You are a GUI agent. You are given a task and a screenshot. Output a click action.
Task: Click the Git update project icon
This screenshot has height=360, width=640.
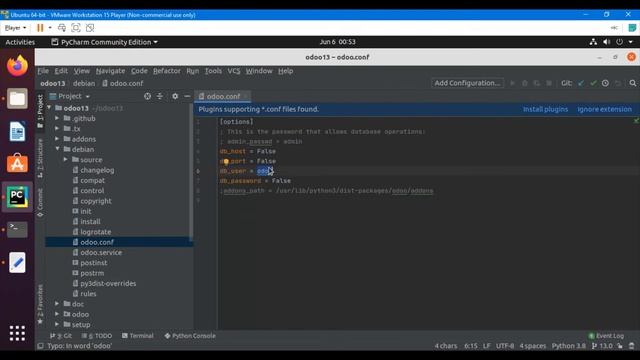[x=581, y=83]
